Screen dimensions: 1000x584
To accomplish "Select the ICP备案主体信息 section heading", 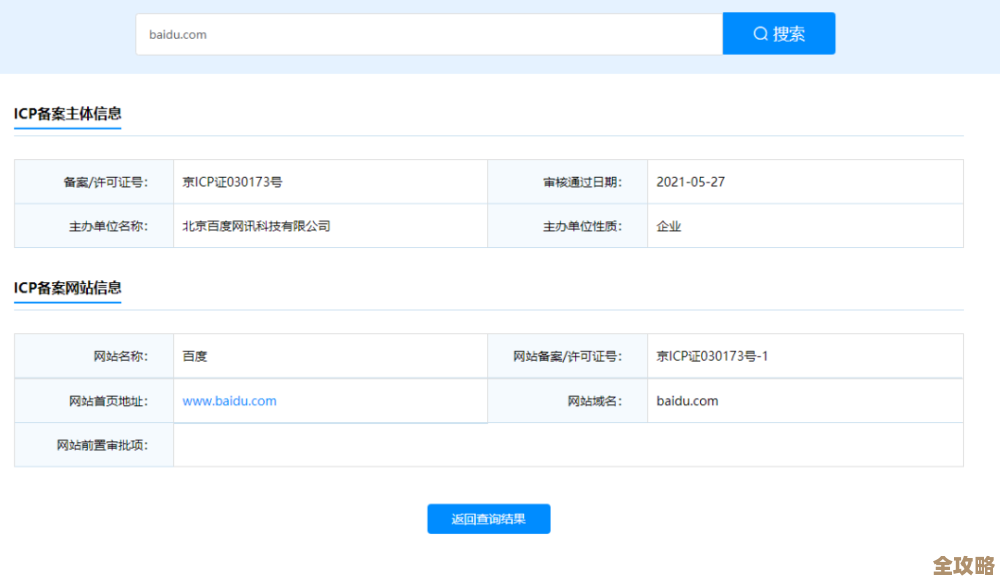I will click(x=67, y=114).
